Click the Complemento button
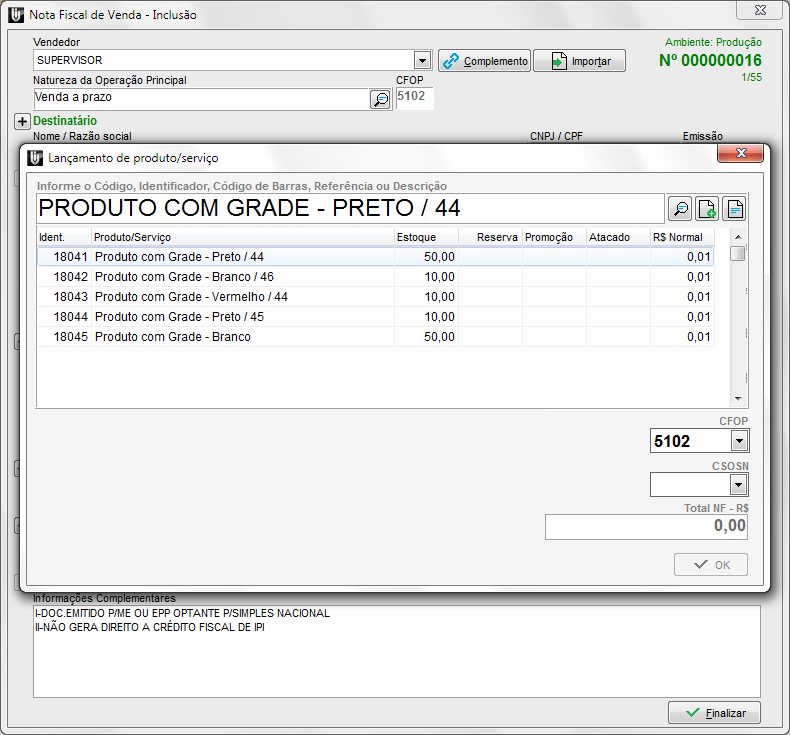 484,61
